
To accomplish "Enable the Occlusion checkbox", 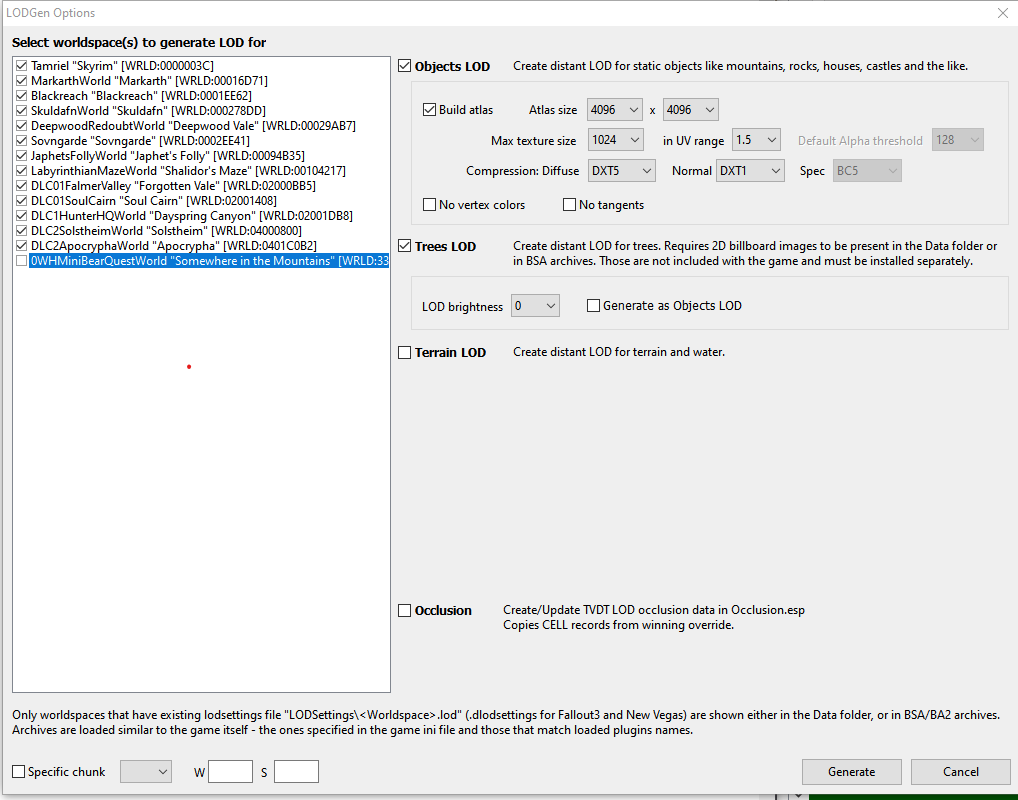I will [x=404, y=610].
